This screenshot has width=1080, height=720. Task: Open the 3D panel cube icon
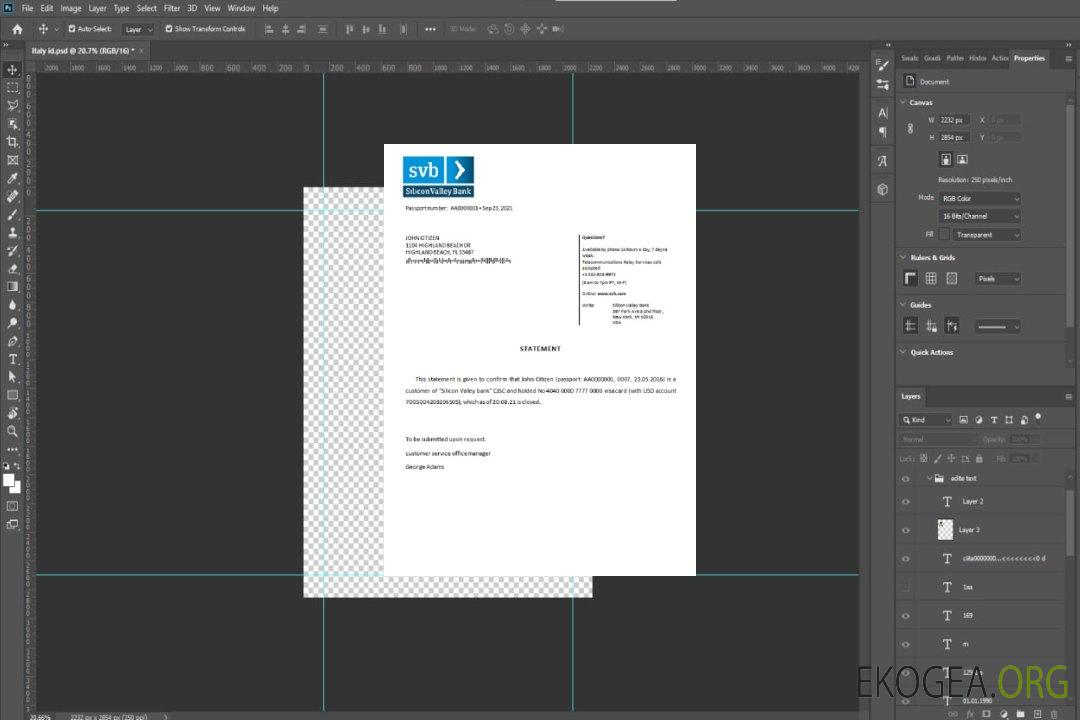click(x=882, y=189)
